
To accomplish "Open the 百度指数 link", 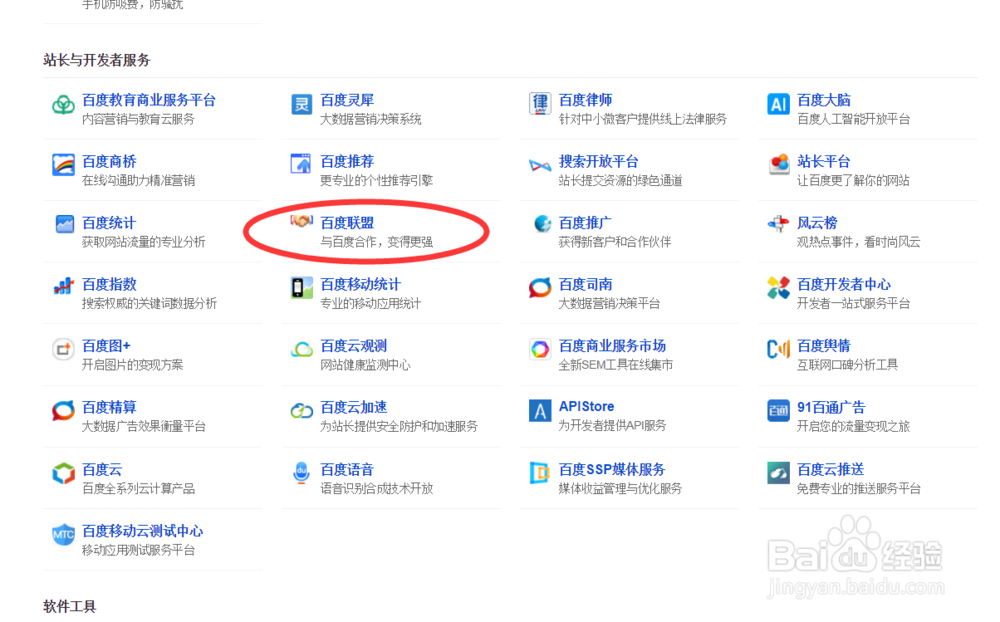I will [x=109, y=284].
